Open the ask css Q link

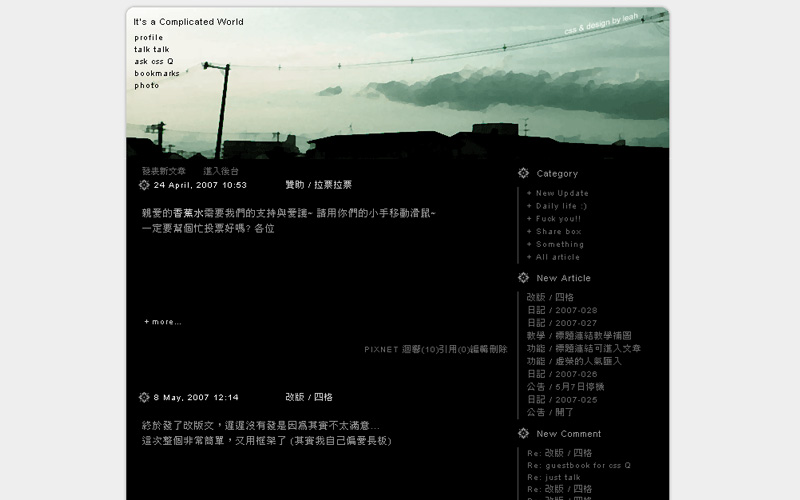point(154,61)
